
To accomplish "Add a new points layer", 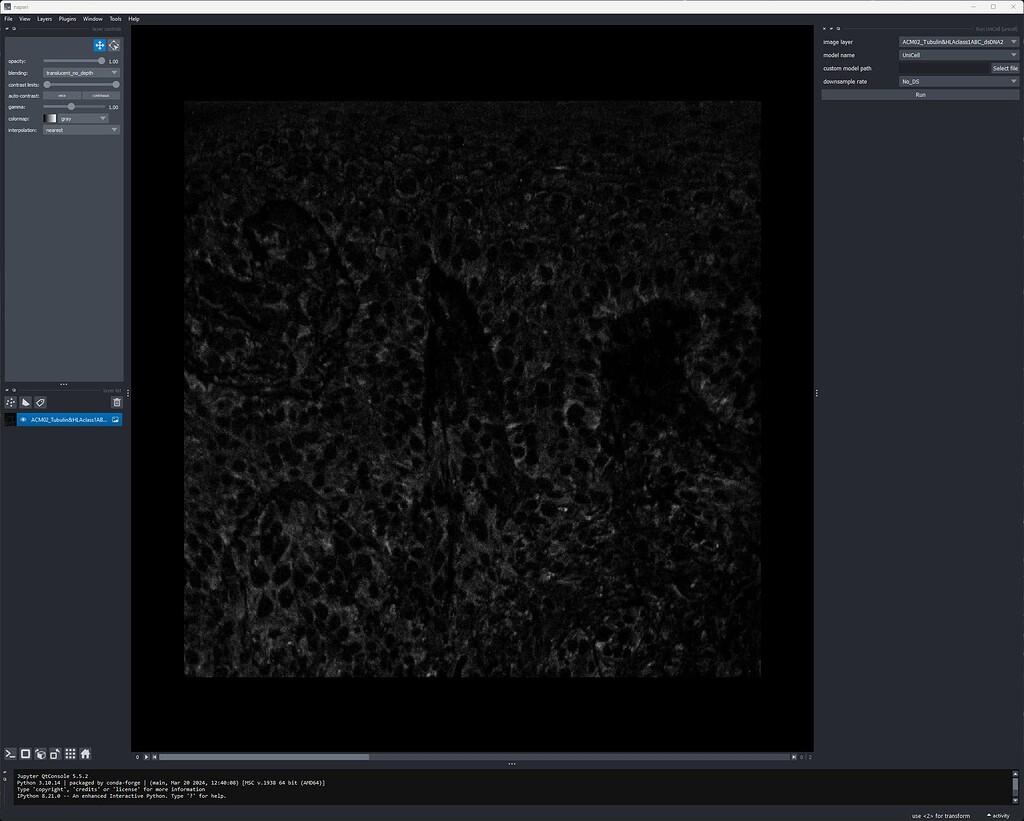I will tap(11, 402).
